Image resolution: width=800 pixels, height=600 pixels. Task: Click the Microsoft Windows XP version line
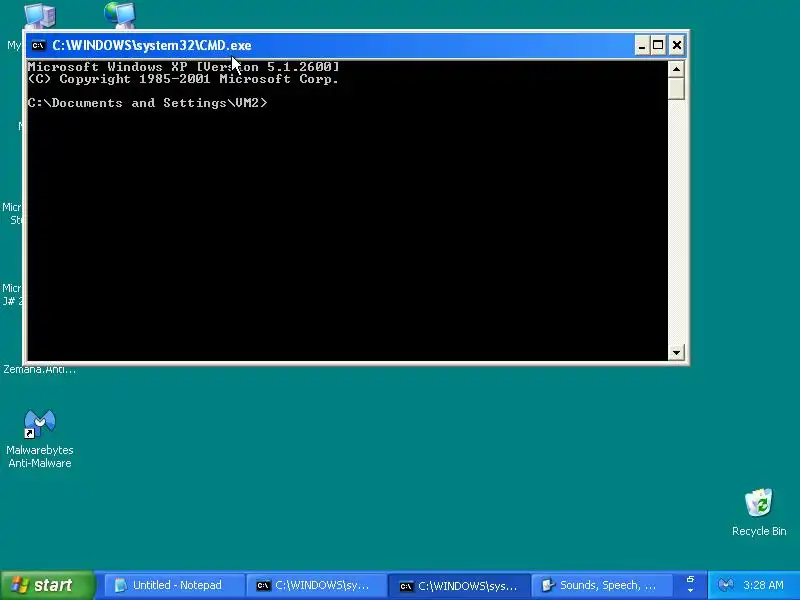[x=183, y=67]
